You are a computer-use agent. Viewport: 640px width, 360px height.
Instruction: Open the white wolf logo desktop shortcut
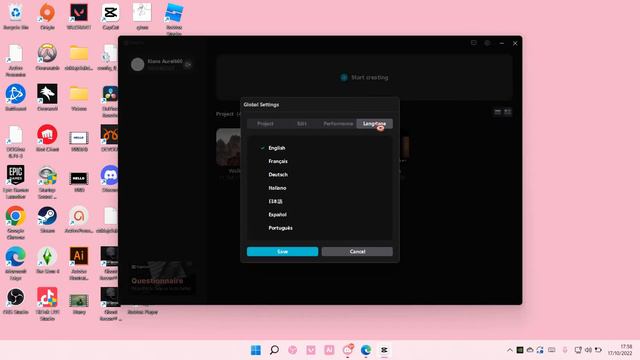[x=47, y=98]
